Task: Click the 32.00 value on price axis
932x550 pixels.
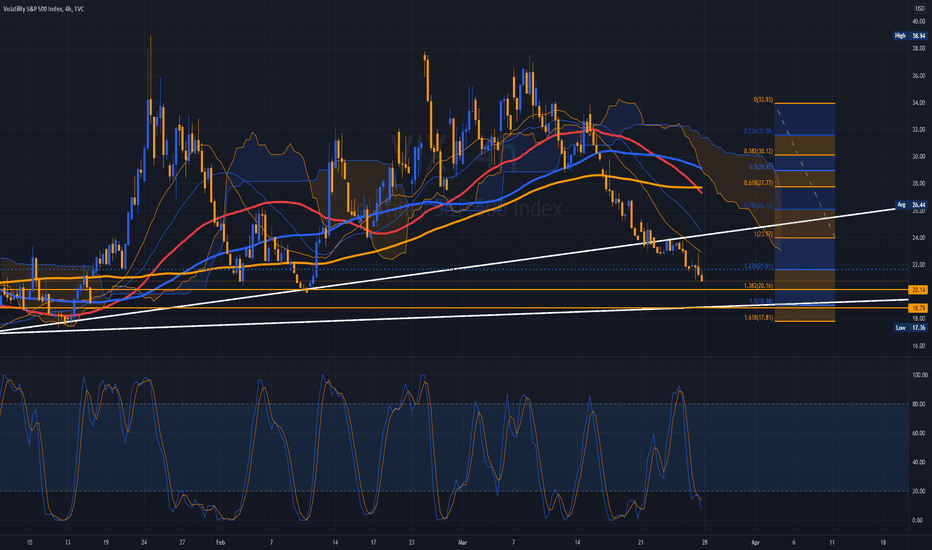Action: click(919, 130)
